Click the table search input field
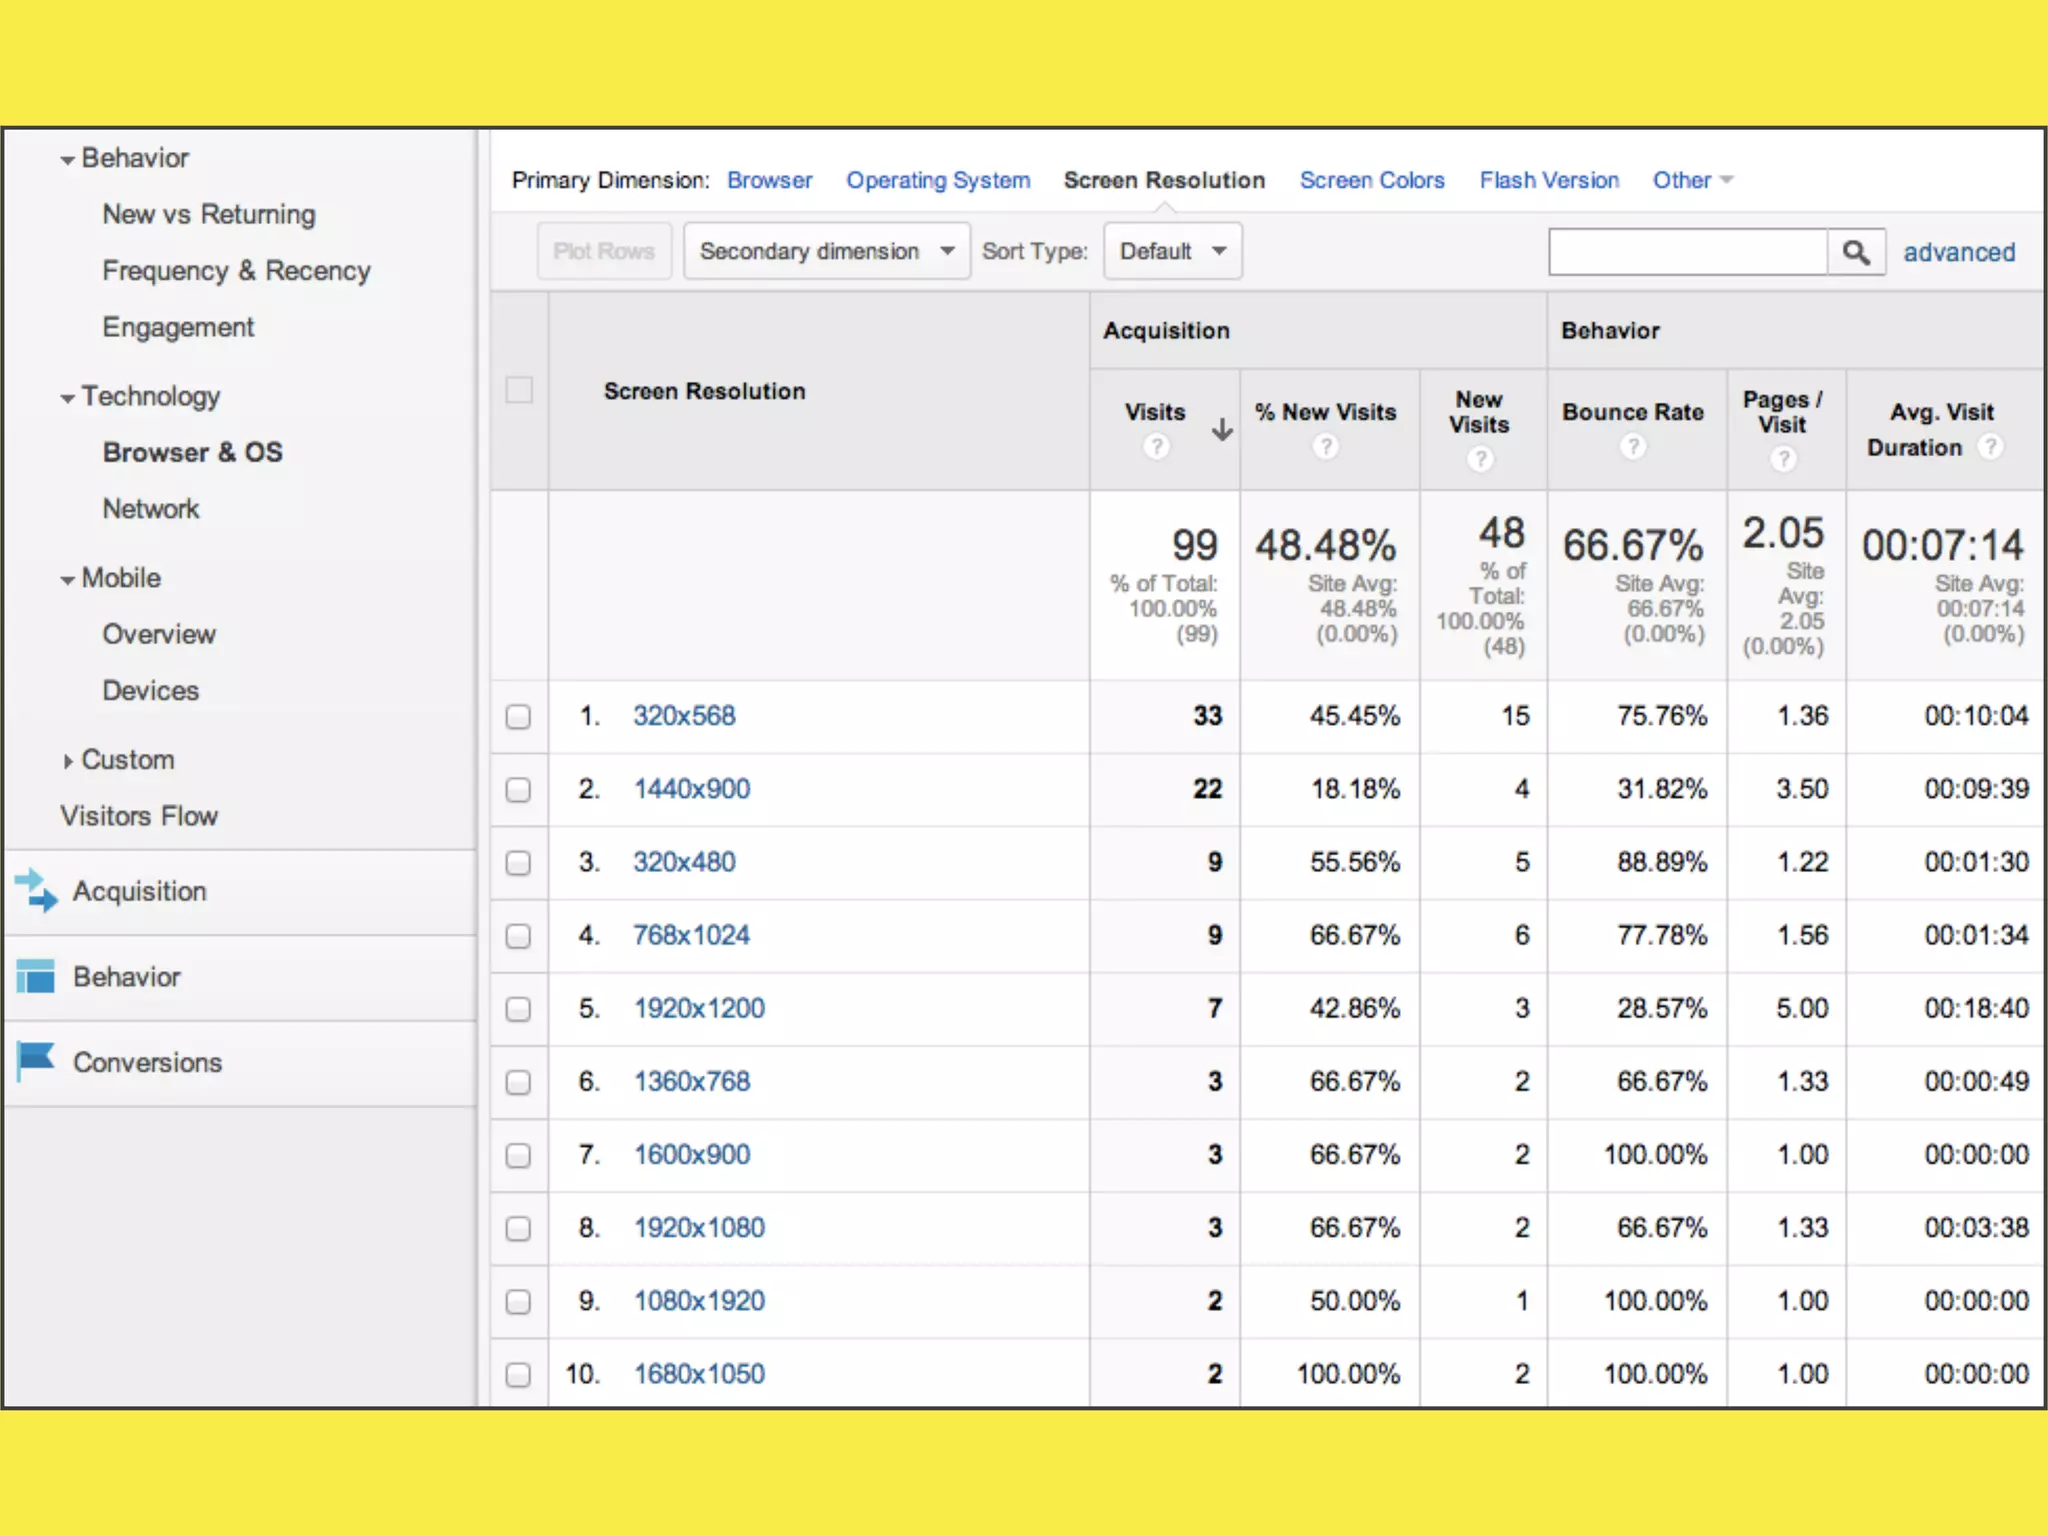This screenshot has height=1536, width=2048. [1688, 252]
